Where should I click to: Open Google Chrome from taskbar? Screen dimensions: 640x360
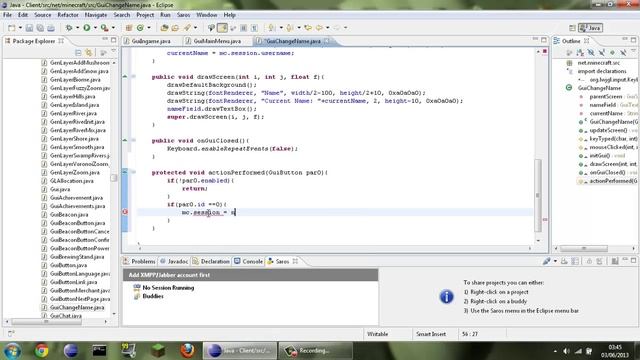41,351
